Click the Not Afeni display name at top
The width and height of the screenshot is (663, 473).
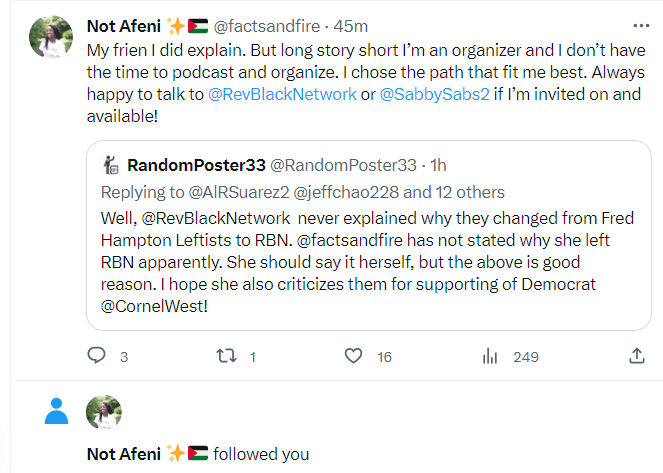click(125, 25)
